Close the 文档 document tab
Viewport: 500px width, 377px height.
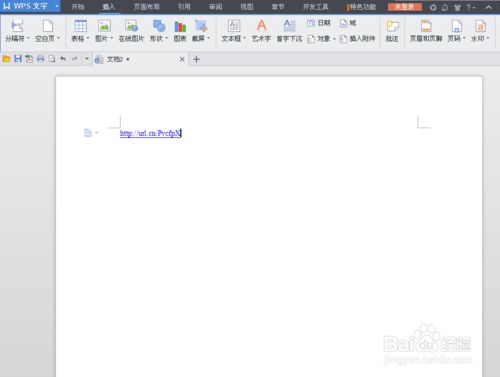(x=182, y=59)
